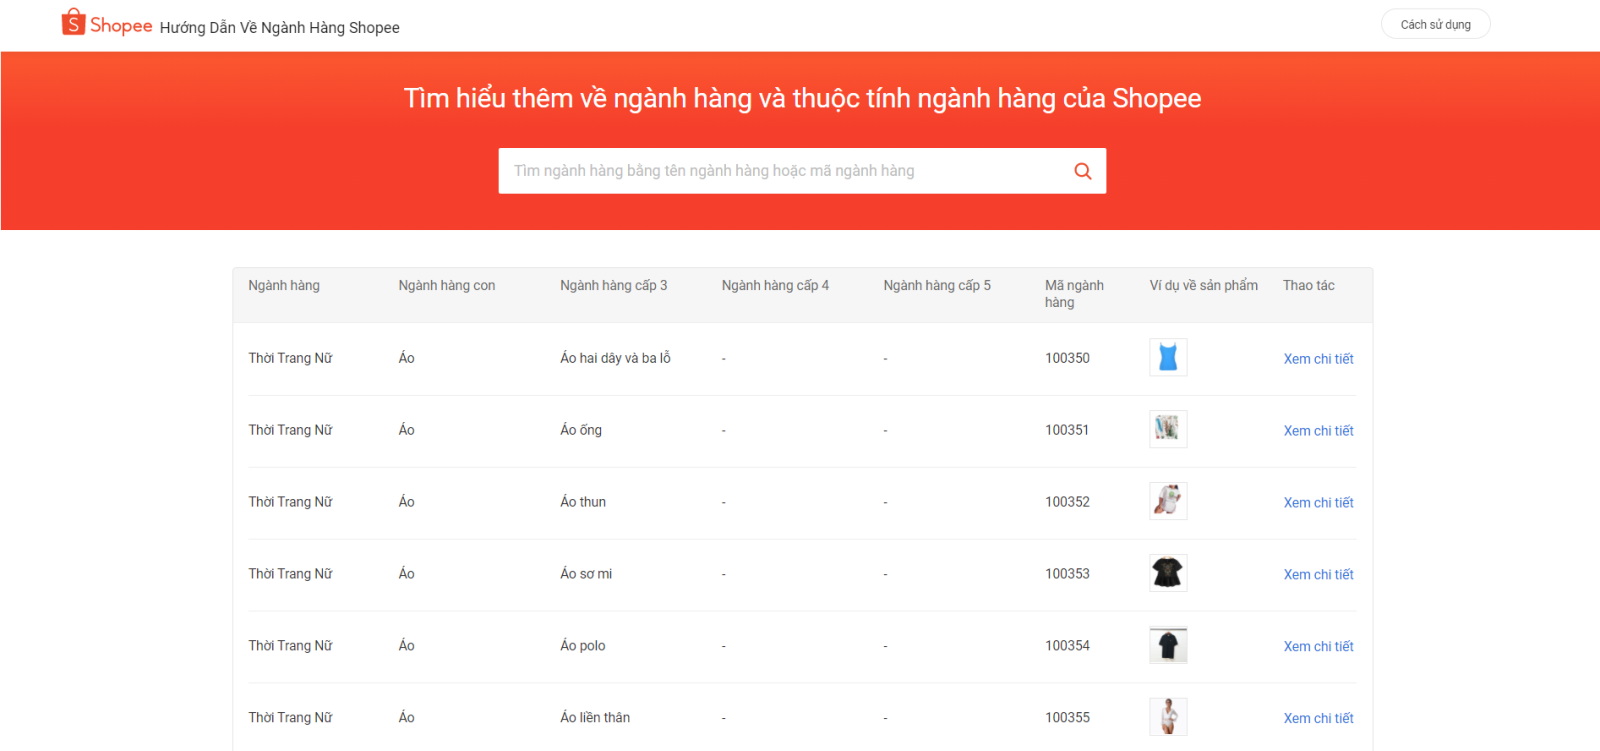The image size is (1600, 751).
Task: Open details for Áo liền thân
Action: point(1318,719)
